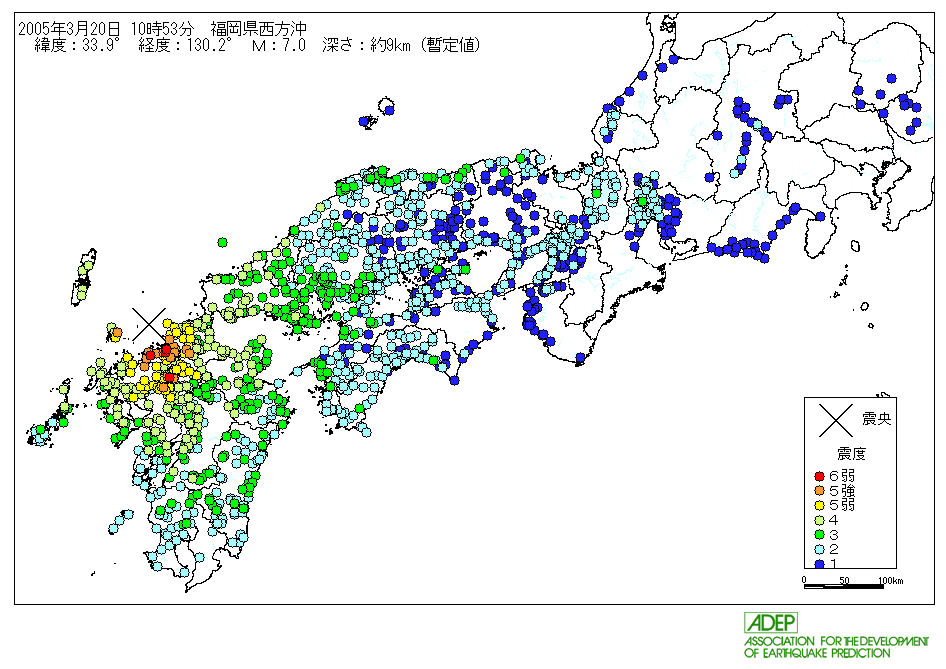Click the X epicenter symbol in the legend
Screen dimensions: 946x669
click(836, 420)
